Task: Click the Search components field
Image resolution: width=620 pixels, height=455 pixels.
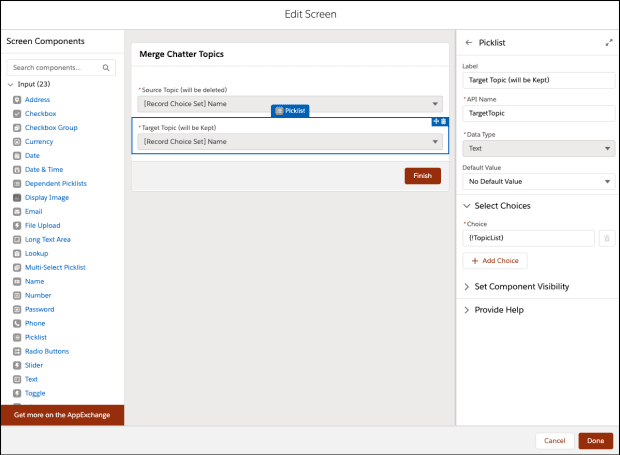Action: click(x=61, y=68)
